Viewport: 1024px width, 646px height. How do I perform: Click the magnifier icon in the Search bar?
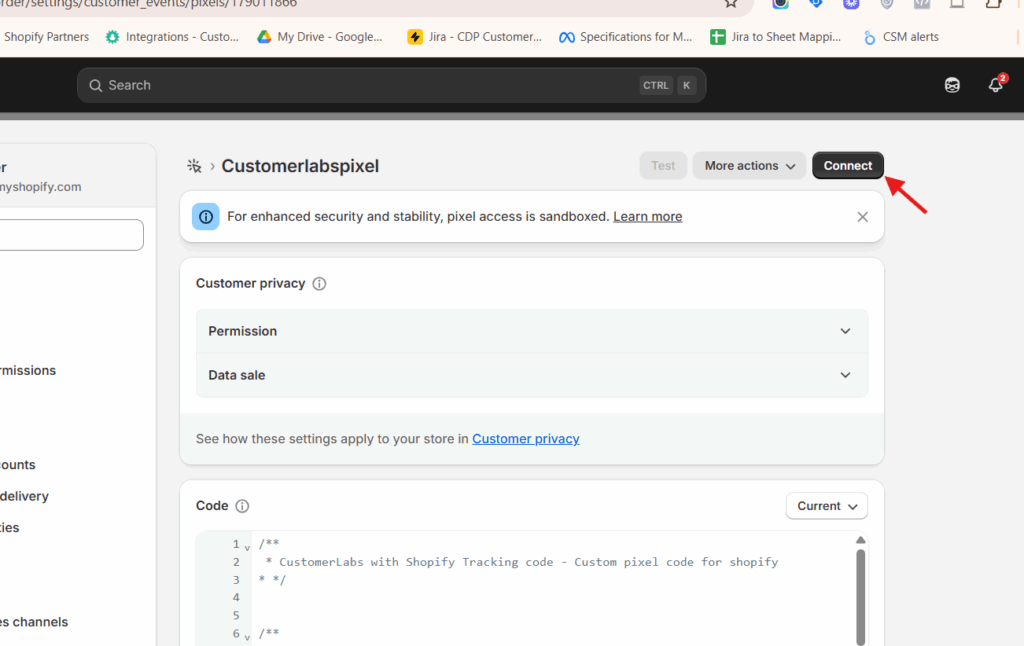[95, 86]
